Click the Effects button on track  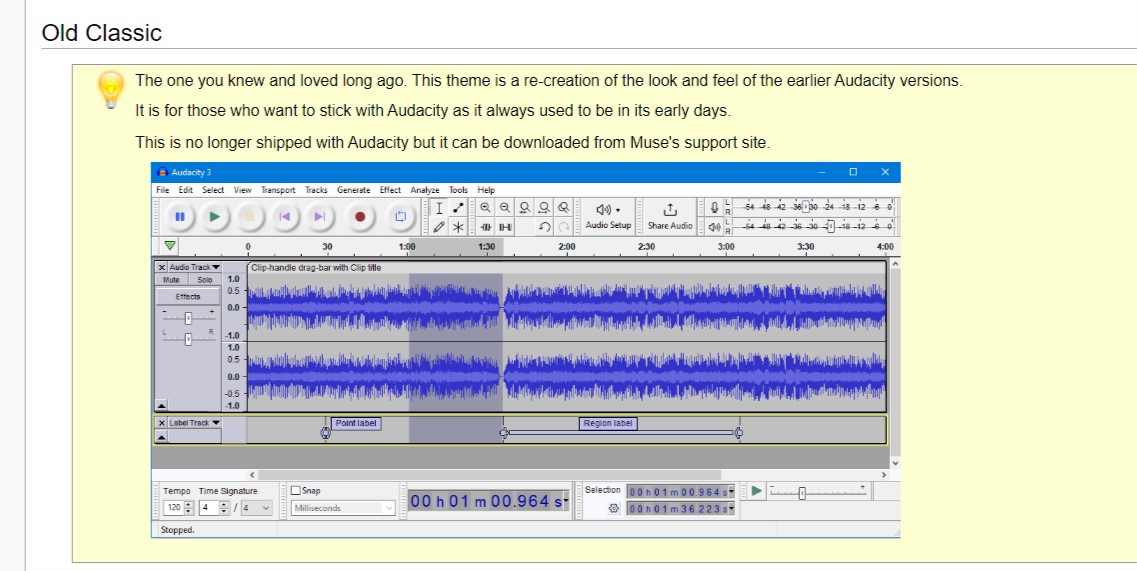[x=188, y=297]
